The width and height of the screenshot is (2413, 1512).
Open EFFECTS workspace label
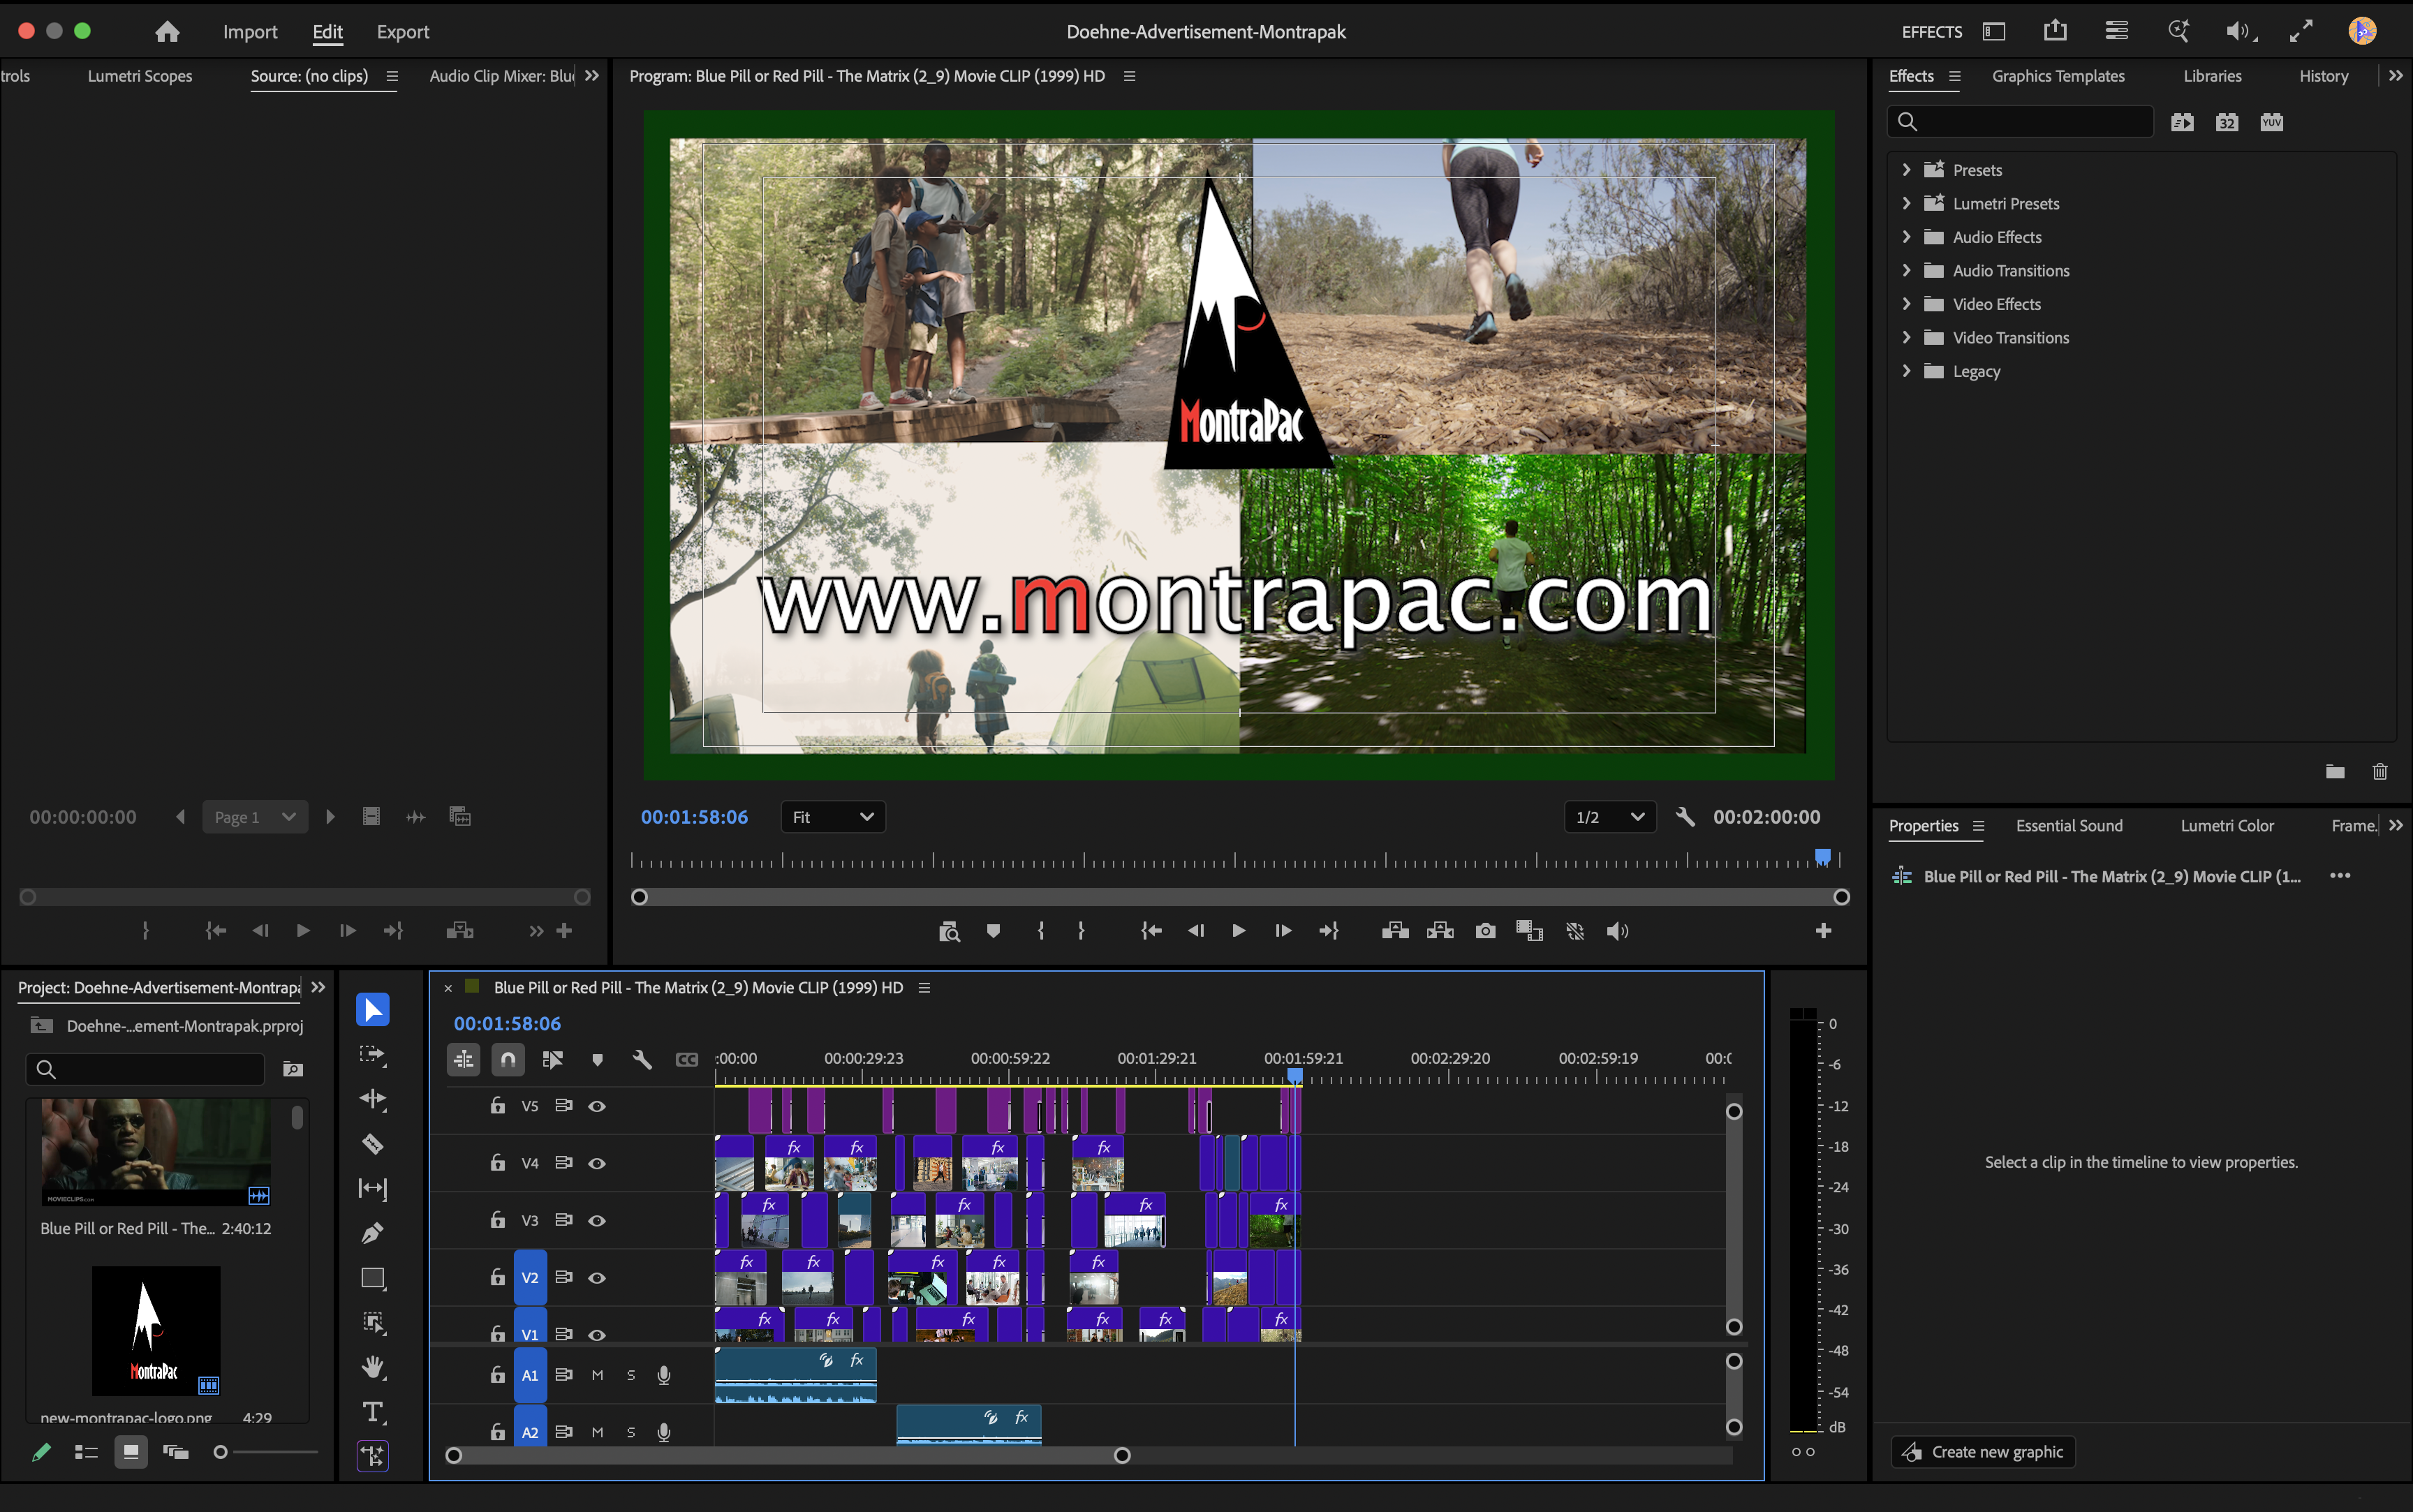click(x=1931, y=32)
